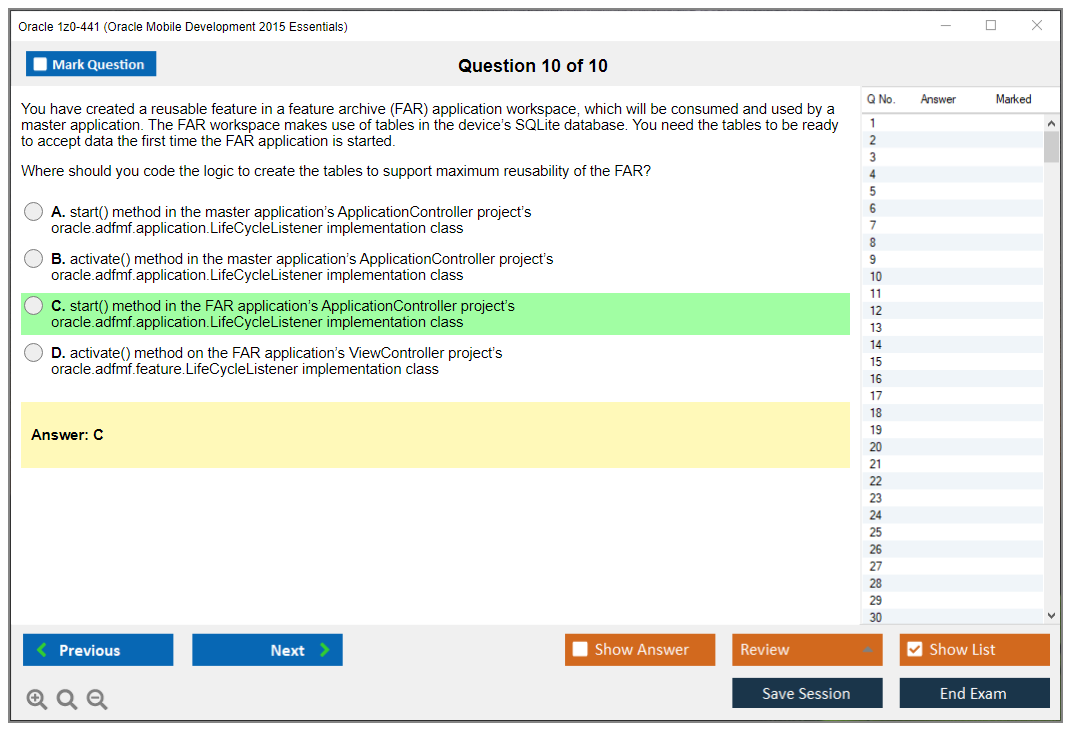Click the question list scroll down arrow
This screenshot has width=1075, height=735.
pyautogui.click(x=1051, y=616)
